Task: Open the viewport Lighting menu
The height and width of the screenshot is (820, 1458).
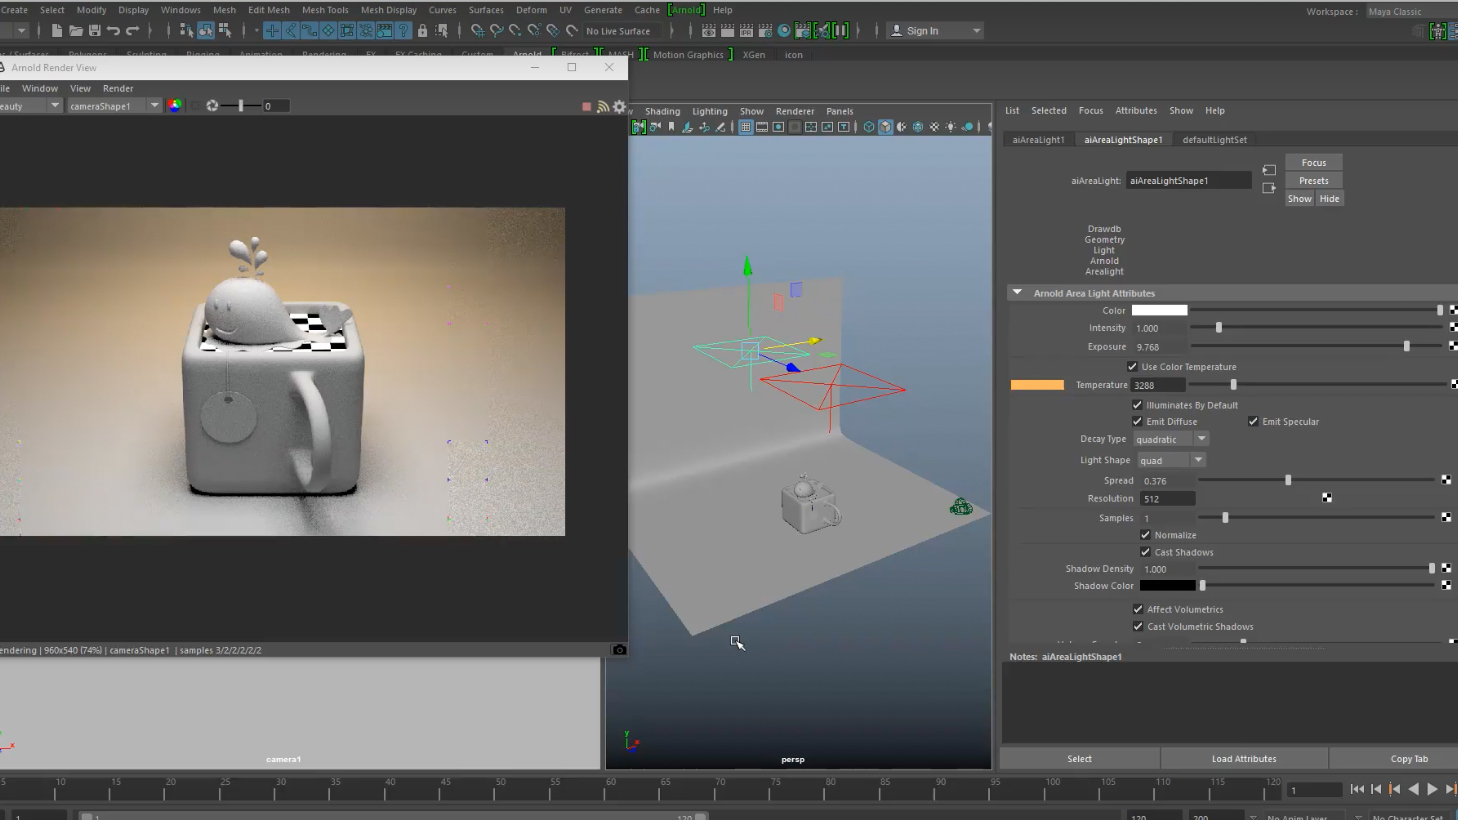Action: pyautogui.click(x=709, y=111)
